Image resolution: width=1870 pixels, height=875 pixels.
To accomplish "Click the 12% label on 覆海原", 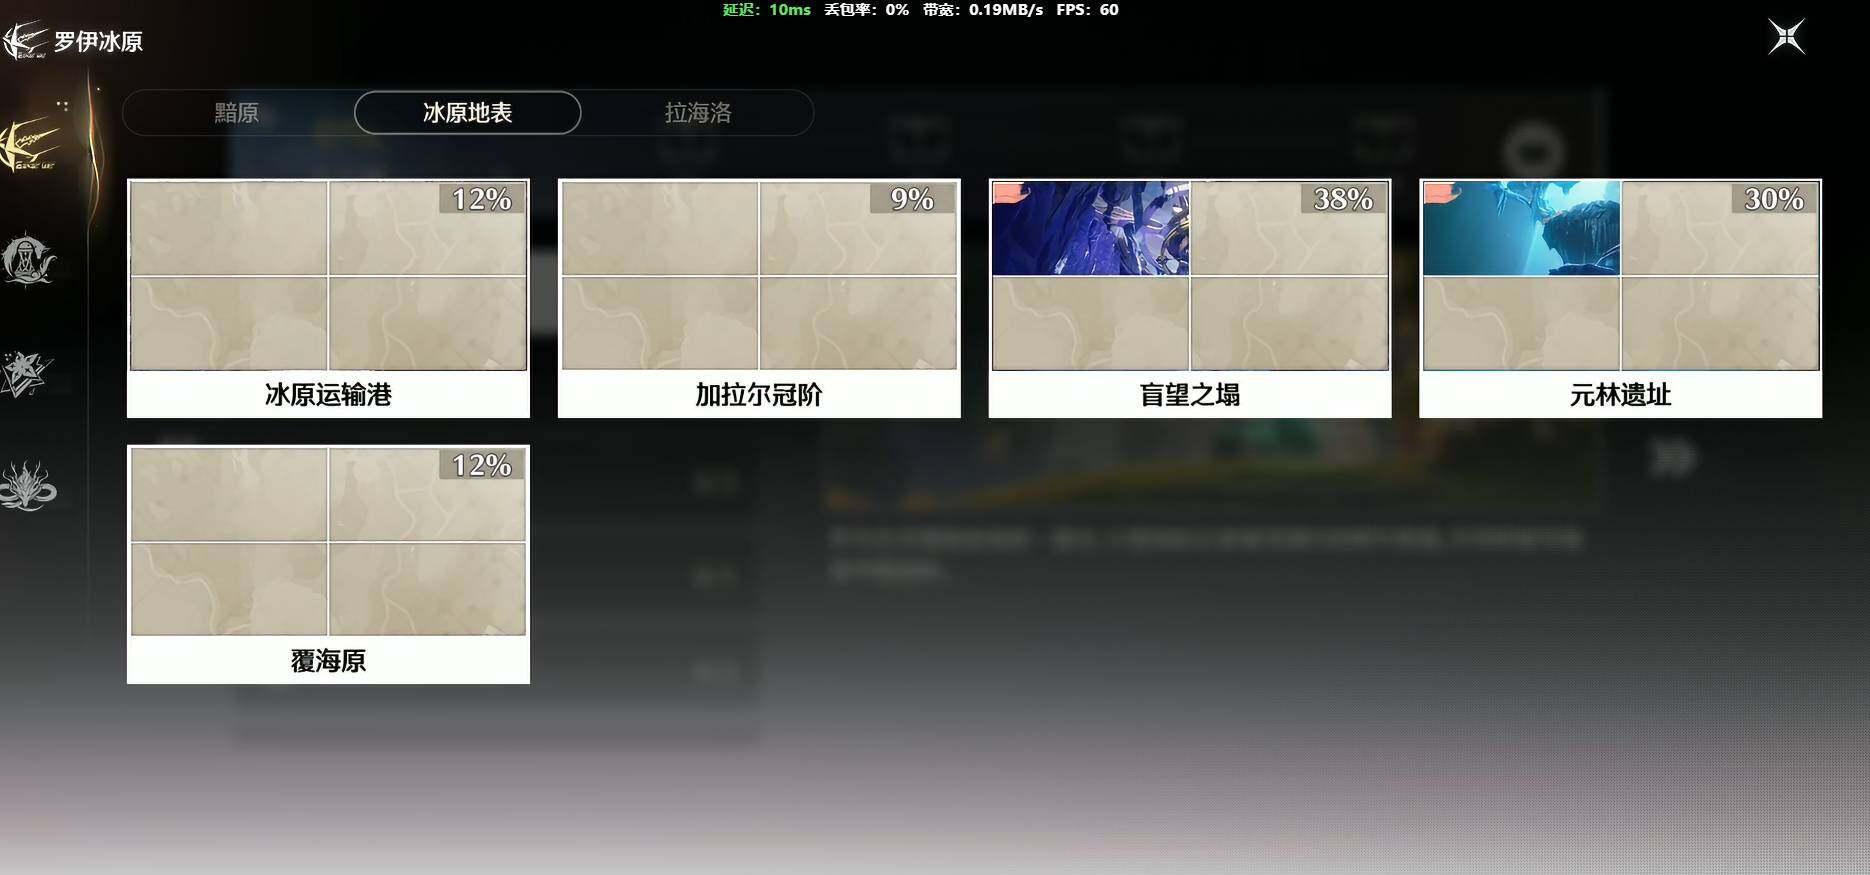I will tap(481, 465).
